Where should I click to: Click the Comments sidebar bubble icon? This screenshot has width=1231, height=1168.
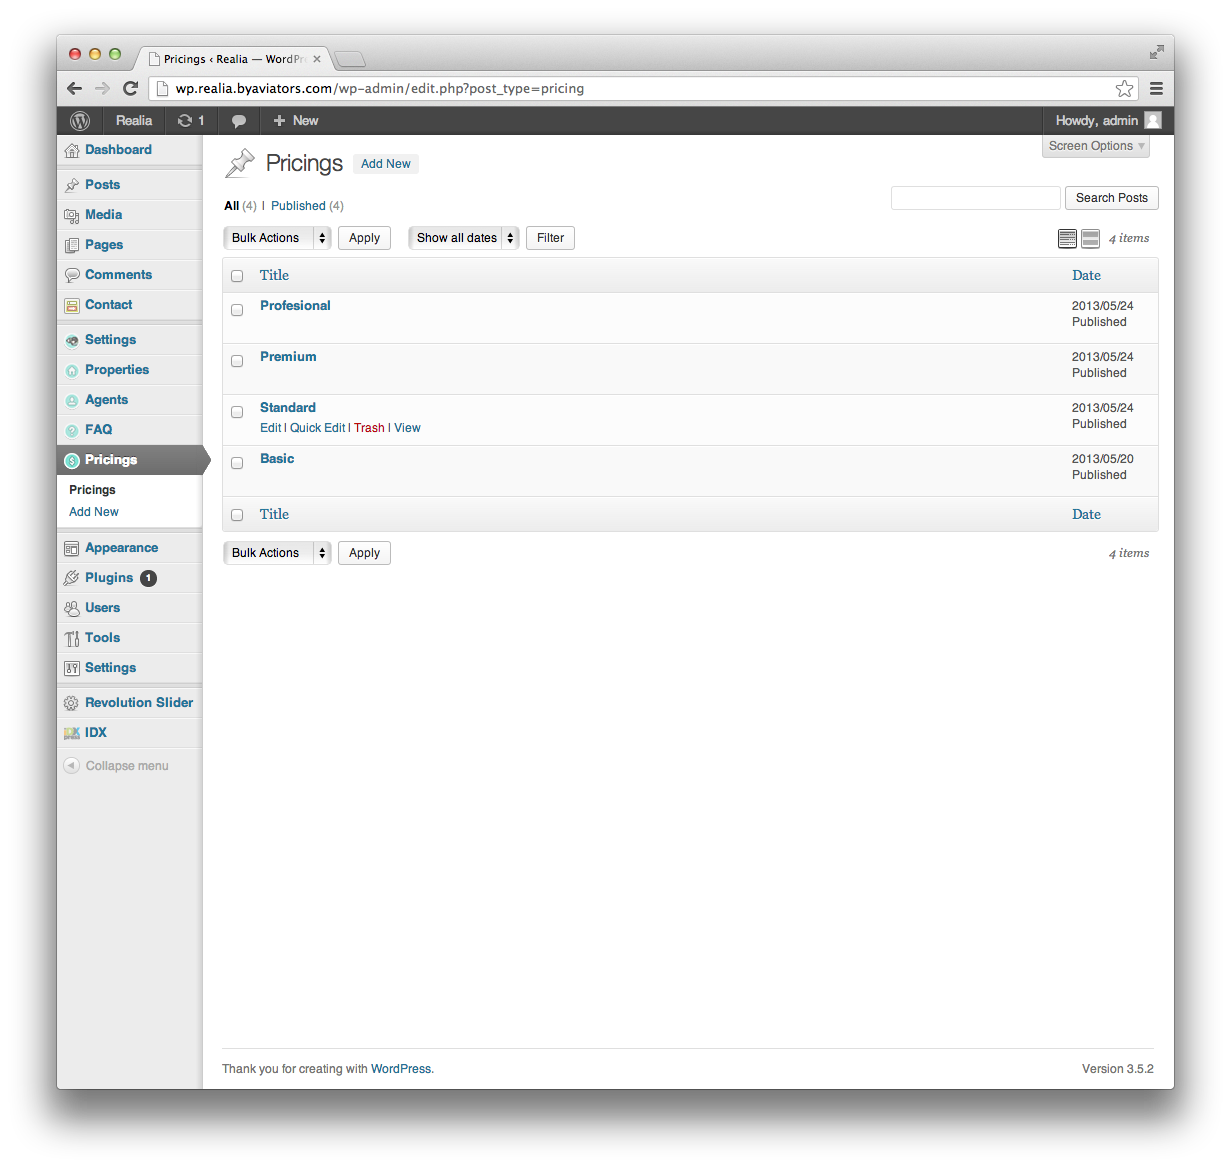[x=72, y=275]
